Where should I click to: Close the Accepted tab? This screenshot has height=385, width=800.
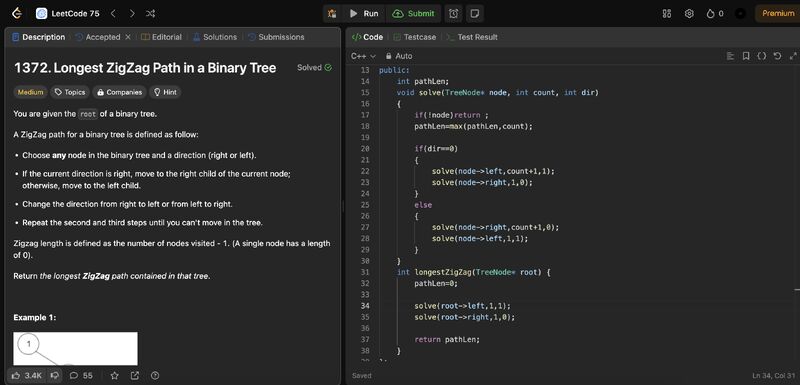[128, 37]
